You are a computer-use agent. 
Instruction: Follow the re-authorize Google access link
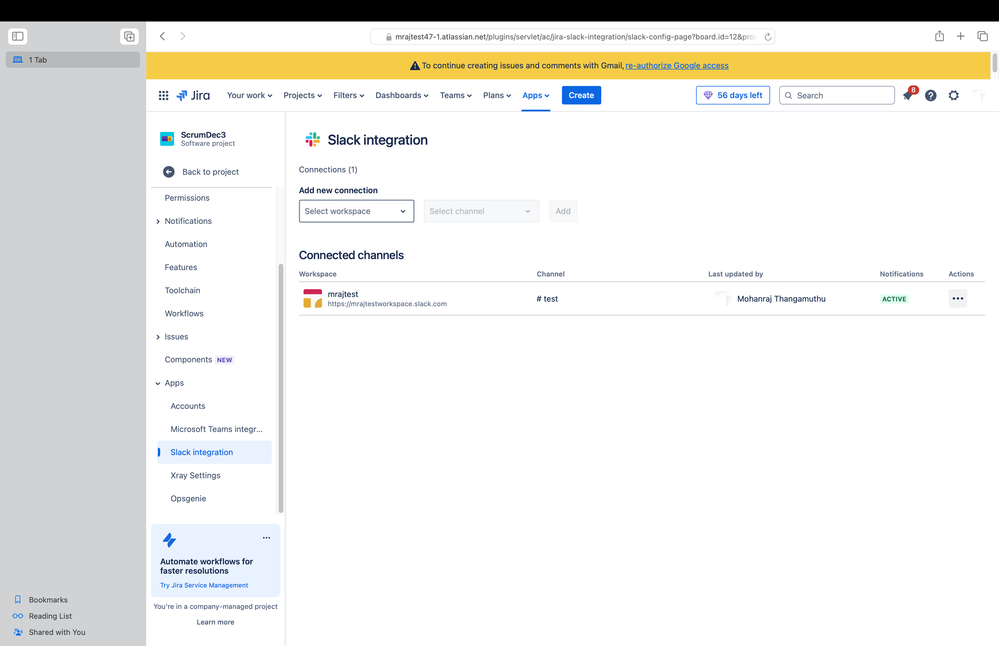(677, 66)
